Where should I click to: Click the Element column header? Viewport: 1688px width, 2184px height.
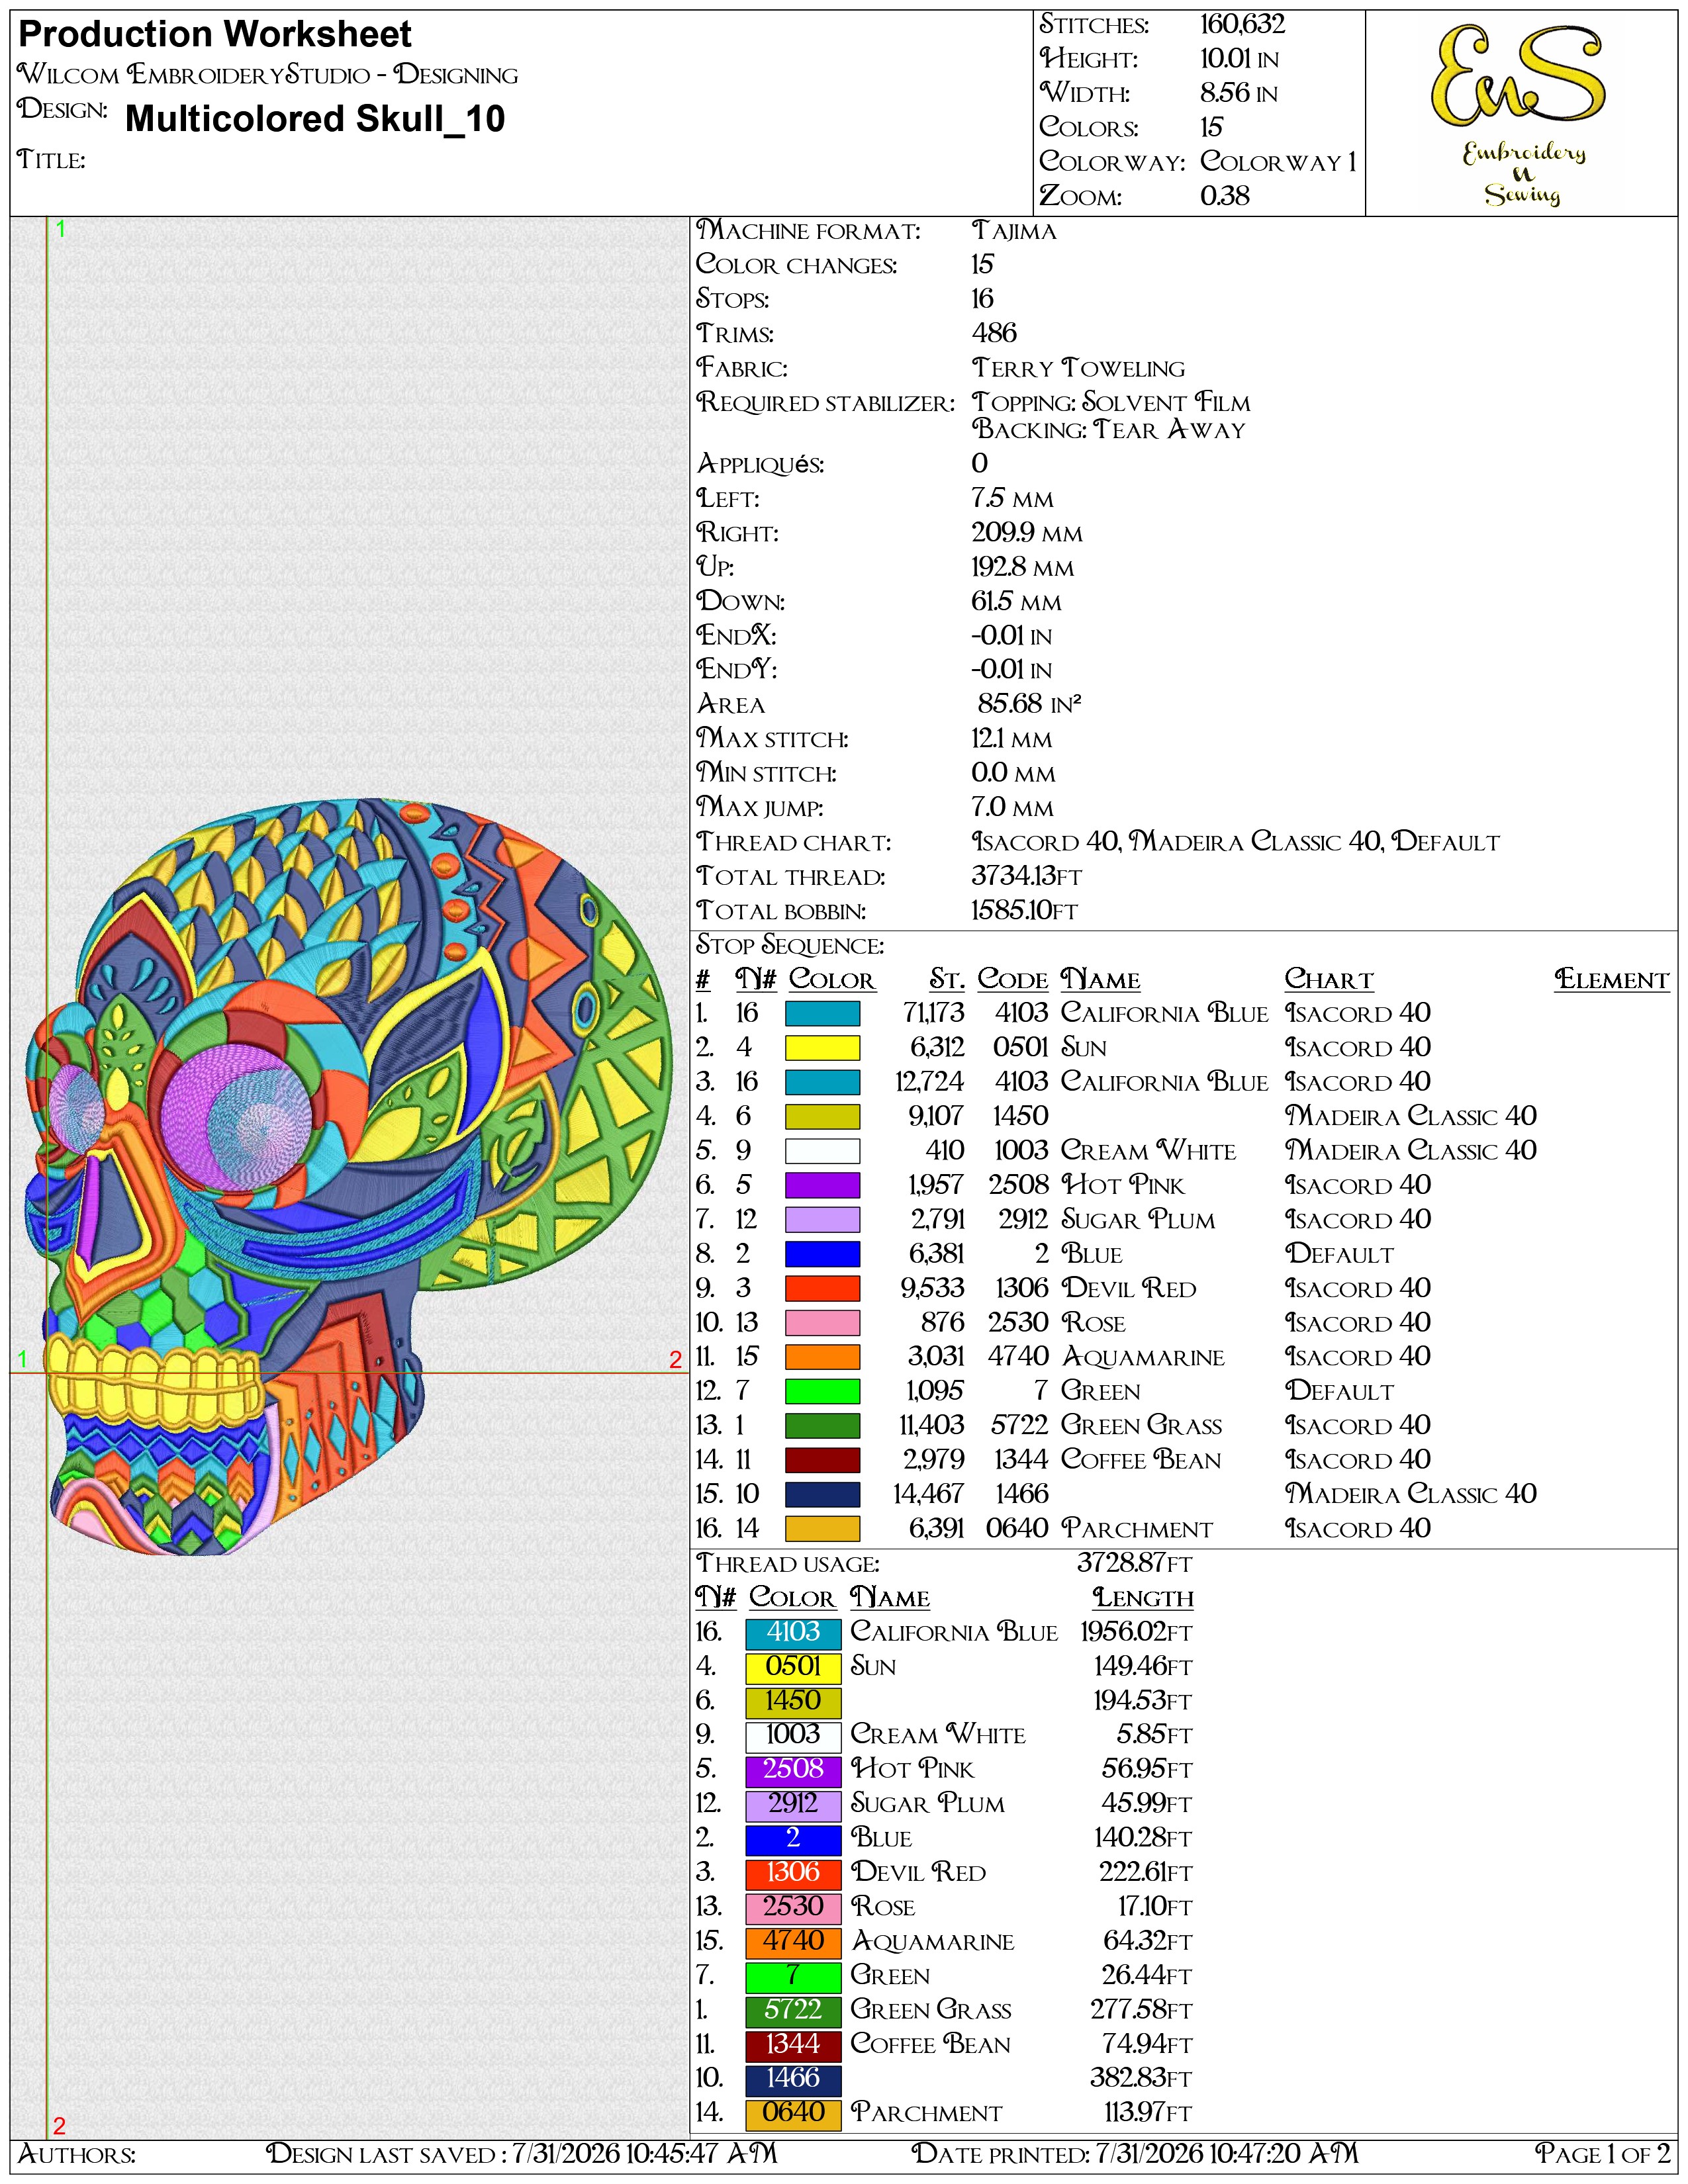1612,979
